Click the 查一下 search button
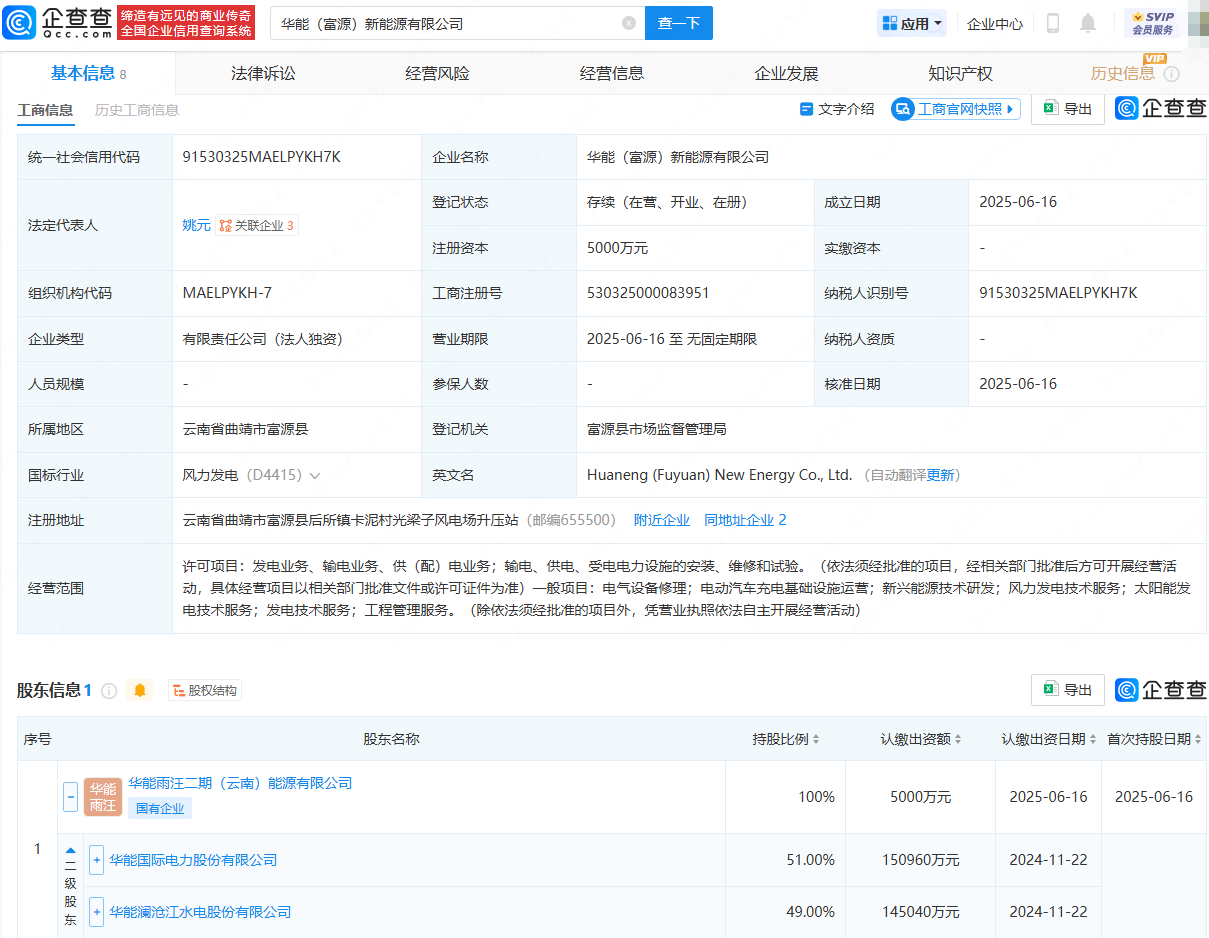Image resolution: width=1209 pixels, height=938 pixels. pyautogui.click(x=678, y=23)
